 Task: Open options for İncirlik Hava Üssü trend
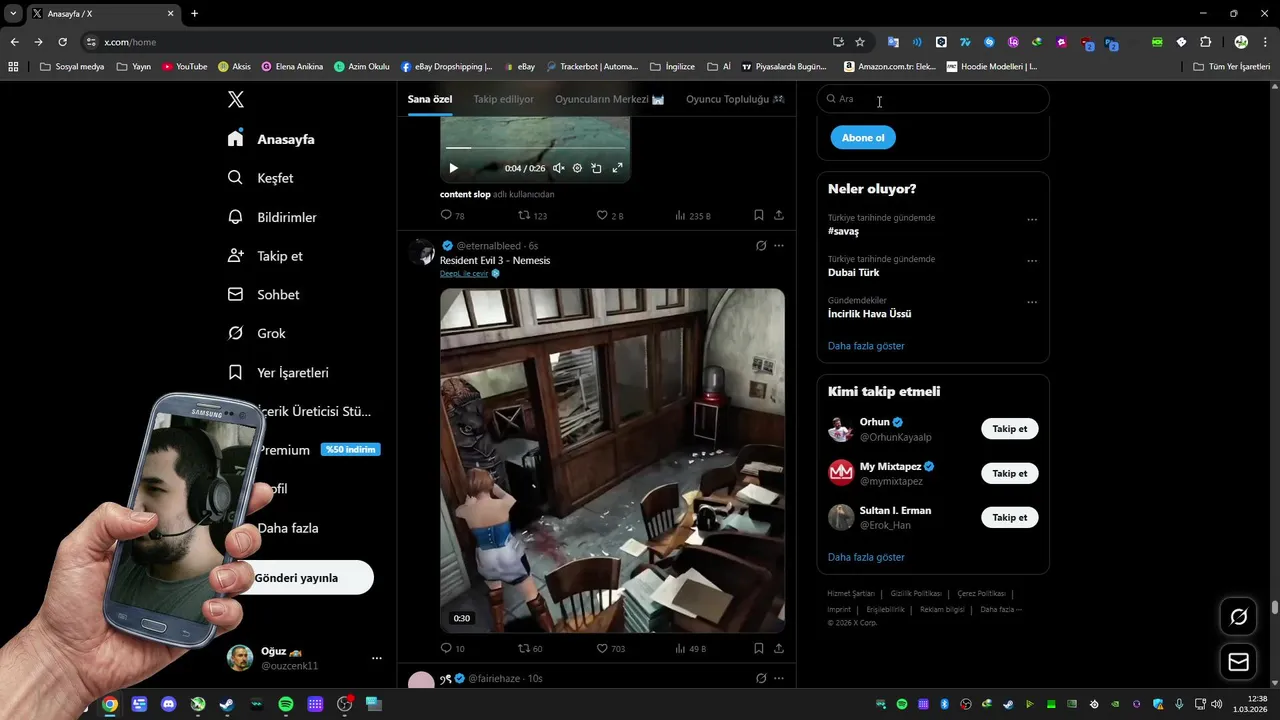coord(1032,302)
